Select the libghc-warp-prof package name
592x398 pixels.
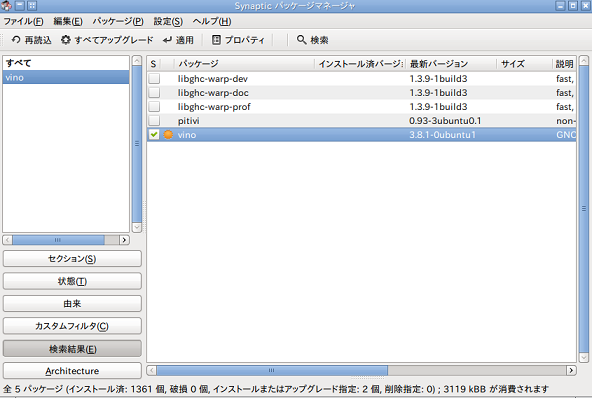[x=214, y=106]
